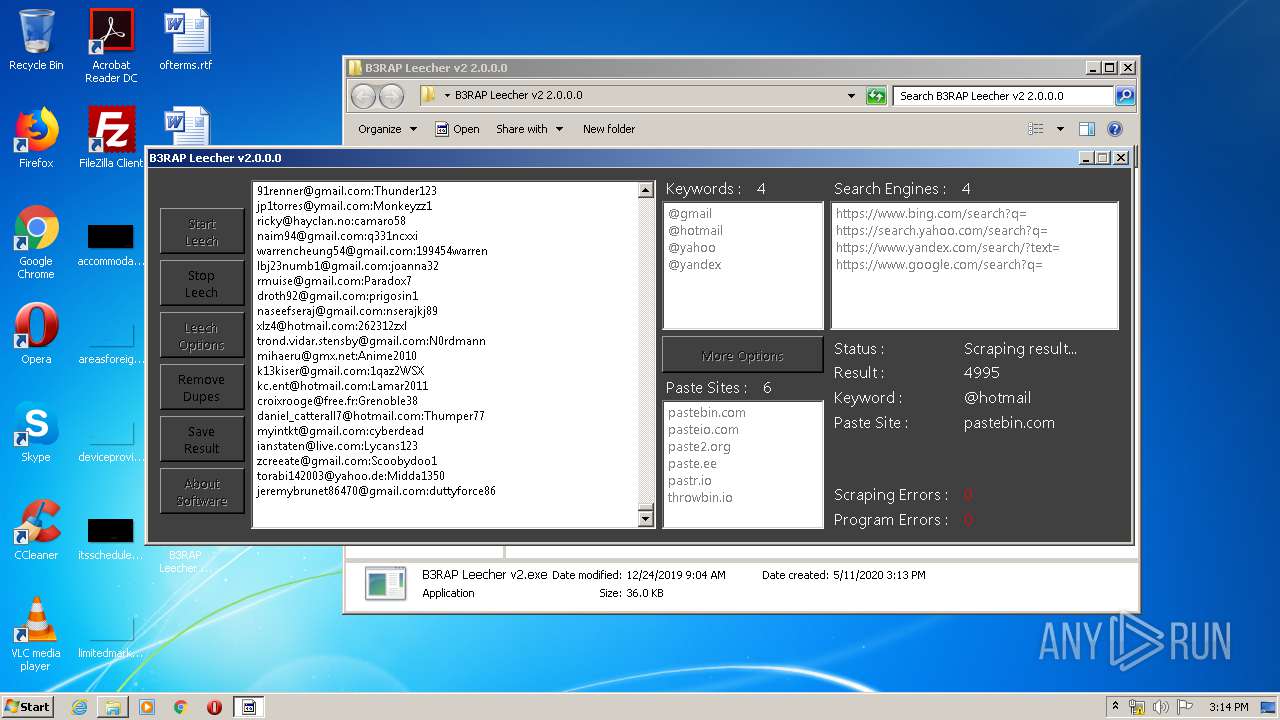Select paste2.org in the Paste Sites list
Screen dimensions: 1280x720
[699, 446]
